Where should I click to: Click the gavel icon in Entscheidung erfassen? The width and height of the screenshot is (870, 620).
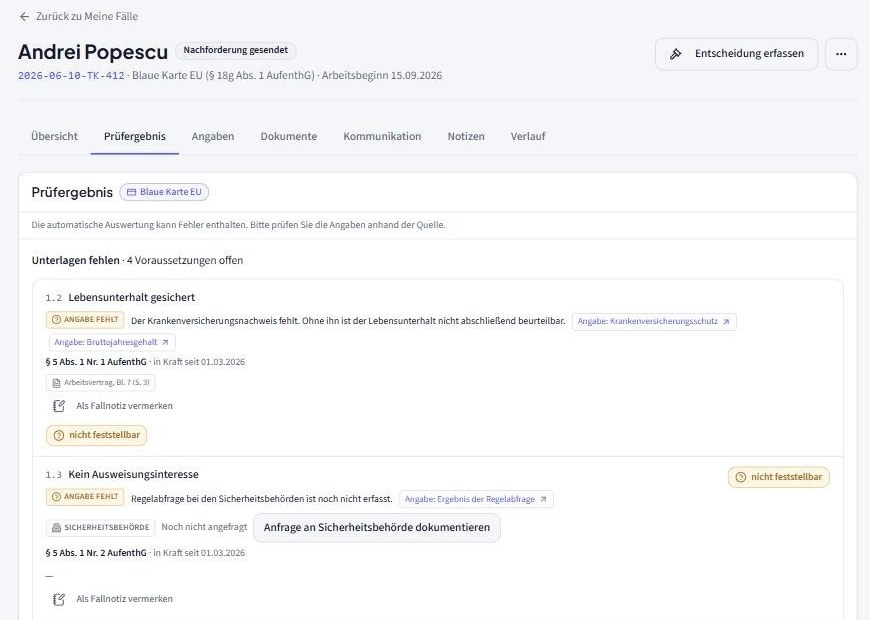click(x=675, y=54)
